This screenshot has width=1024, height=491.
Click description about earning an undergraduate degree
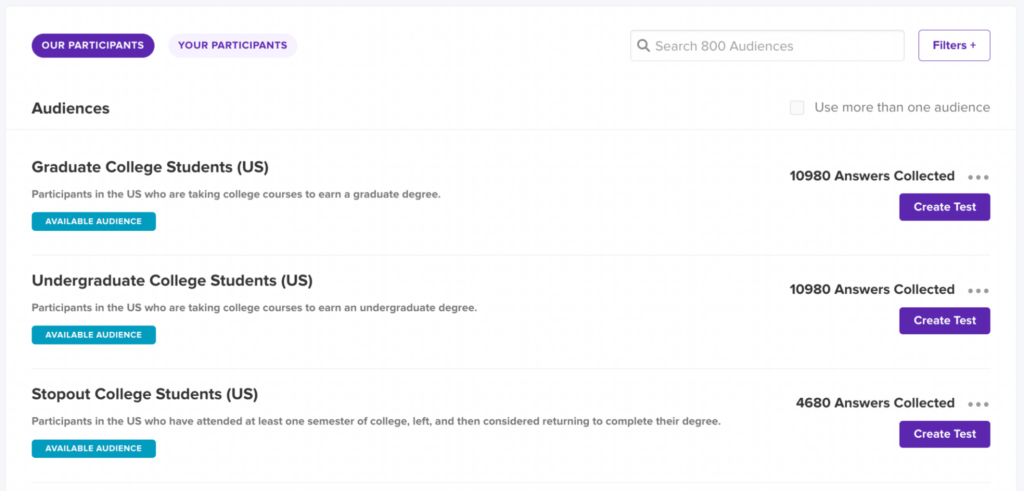click(x=255, y=308)
